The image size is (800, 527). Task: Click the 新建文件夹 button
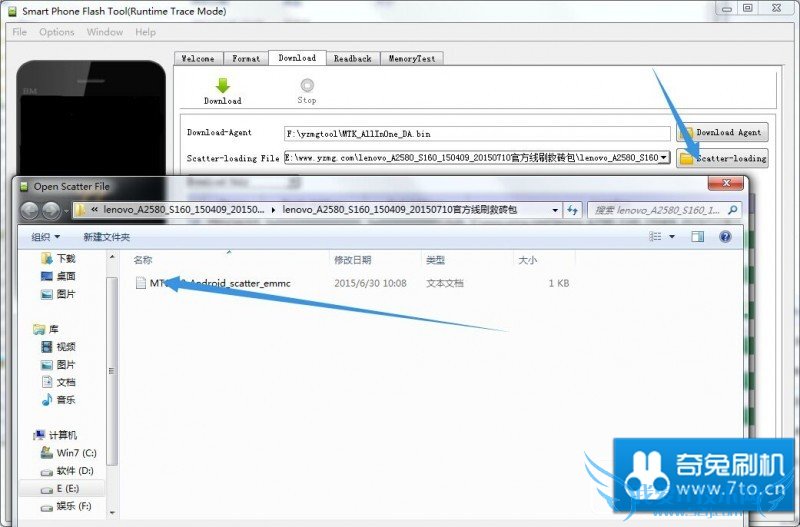coord(107,237)
